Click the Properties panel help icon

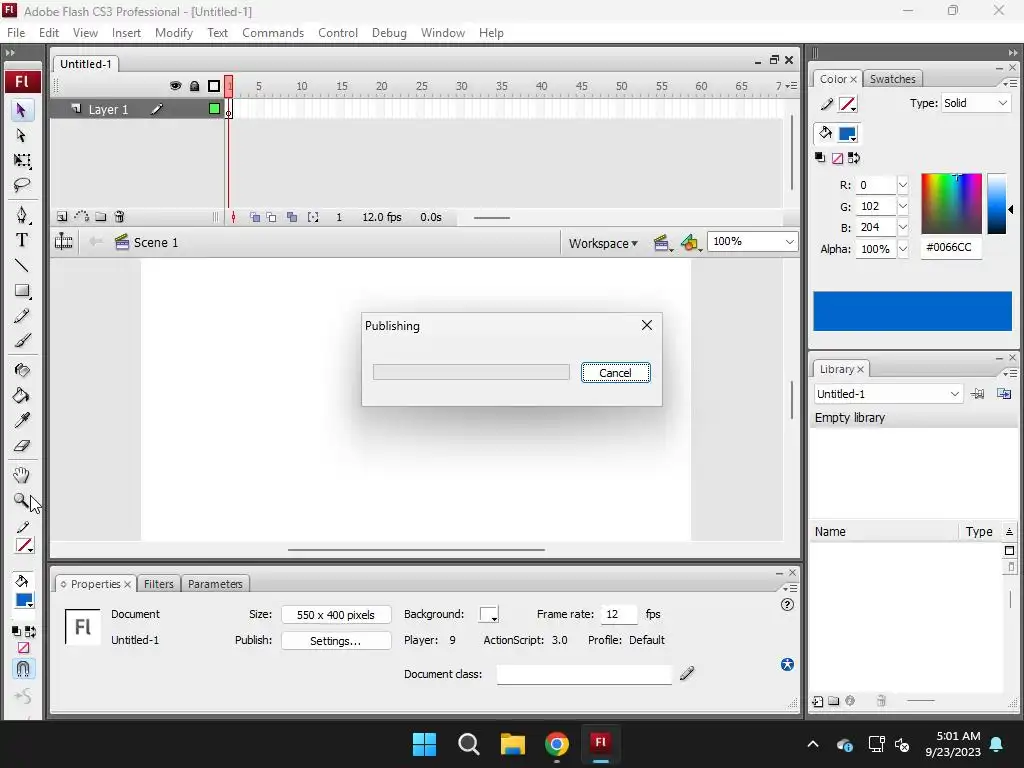pyautogui.click(x=787, y=605)
